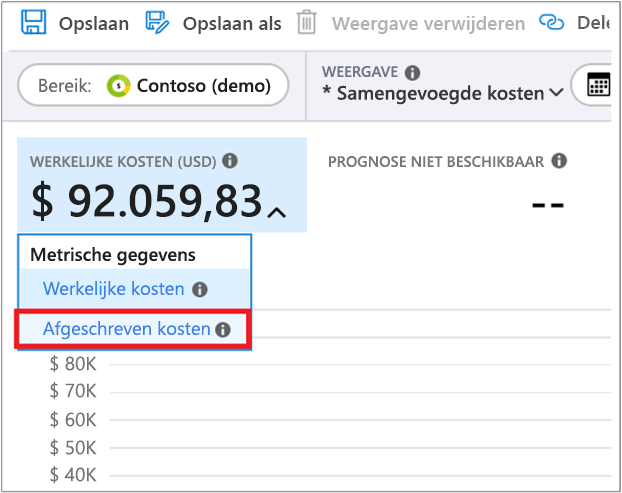Click info icon beside Afgeschreven kosten
The width and height of the screenshot is (622, 493).
[x=223, y=330]
